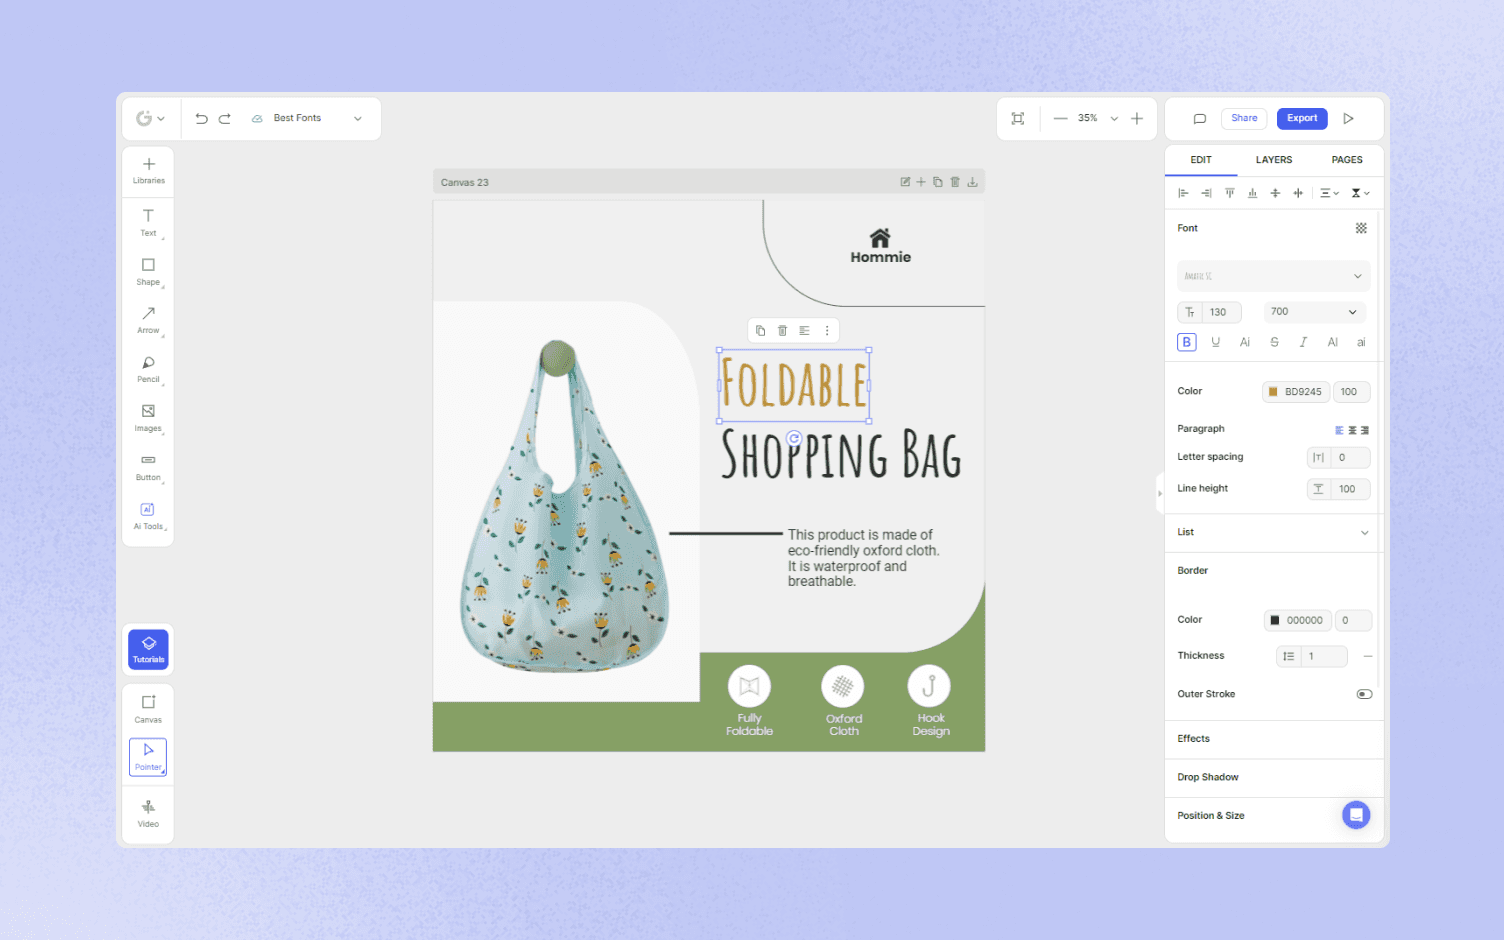Toggle italic formatting
1504x940 pixels.
[x=1303, y=342]
